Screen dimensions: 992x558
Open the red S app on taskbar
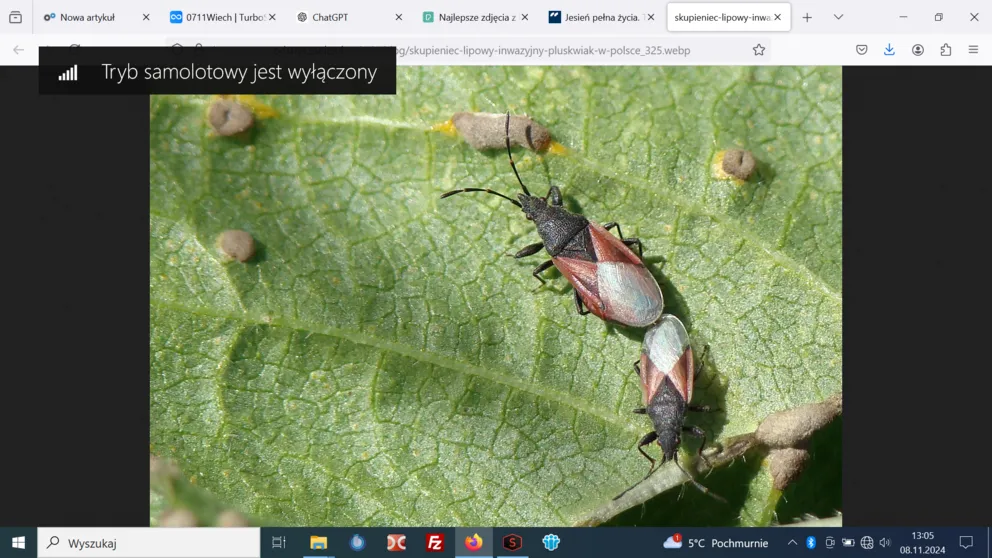tap(512, 543)
